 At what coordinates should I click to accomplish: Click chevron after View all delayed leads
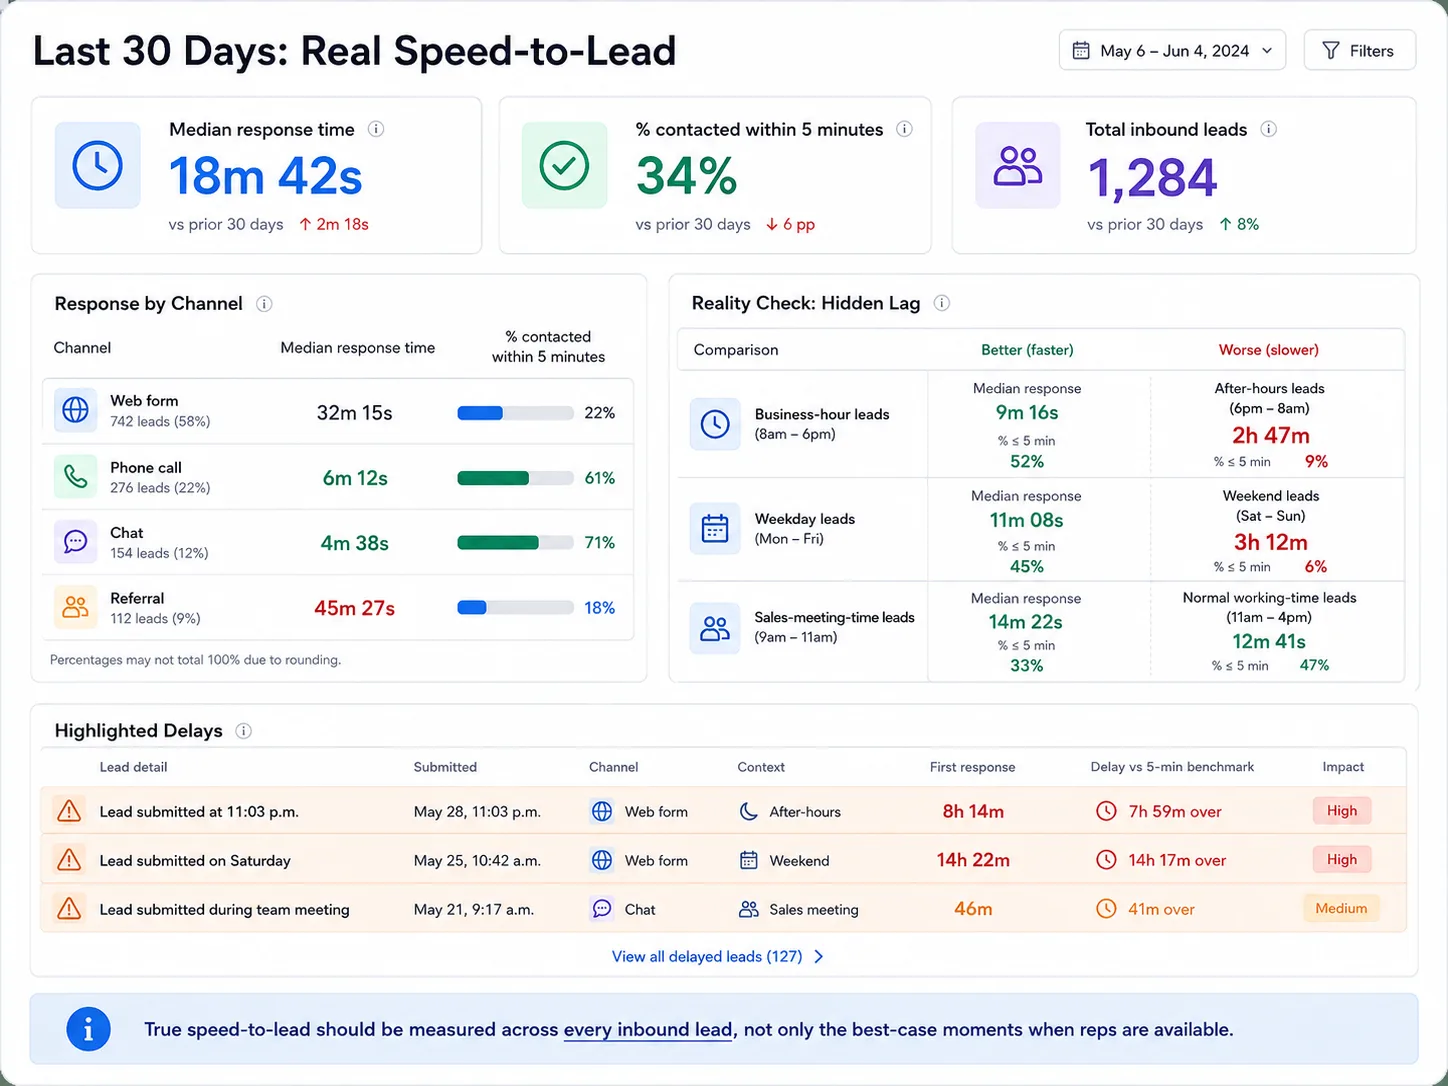click(819, 956)
